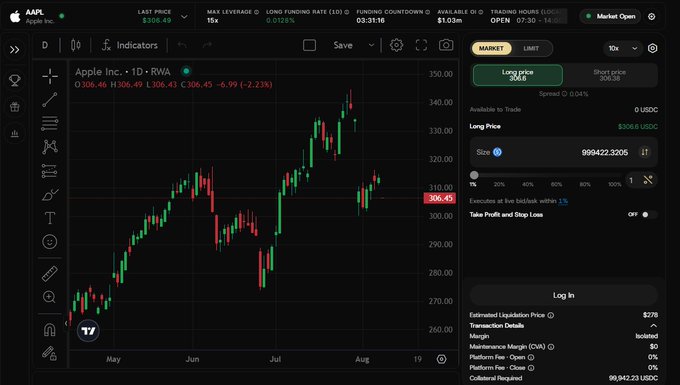Show info for Platform Fee - Close
The width and height of the screenshot is (680, 385).
coord(531,368)
